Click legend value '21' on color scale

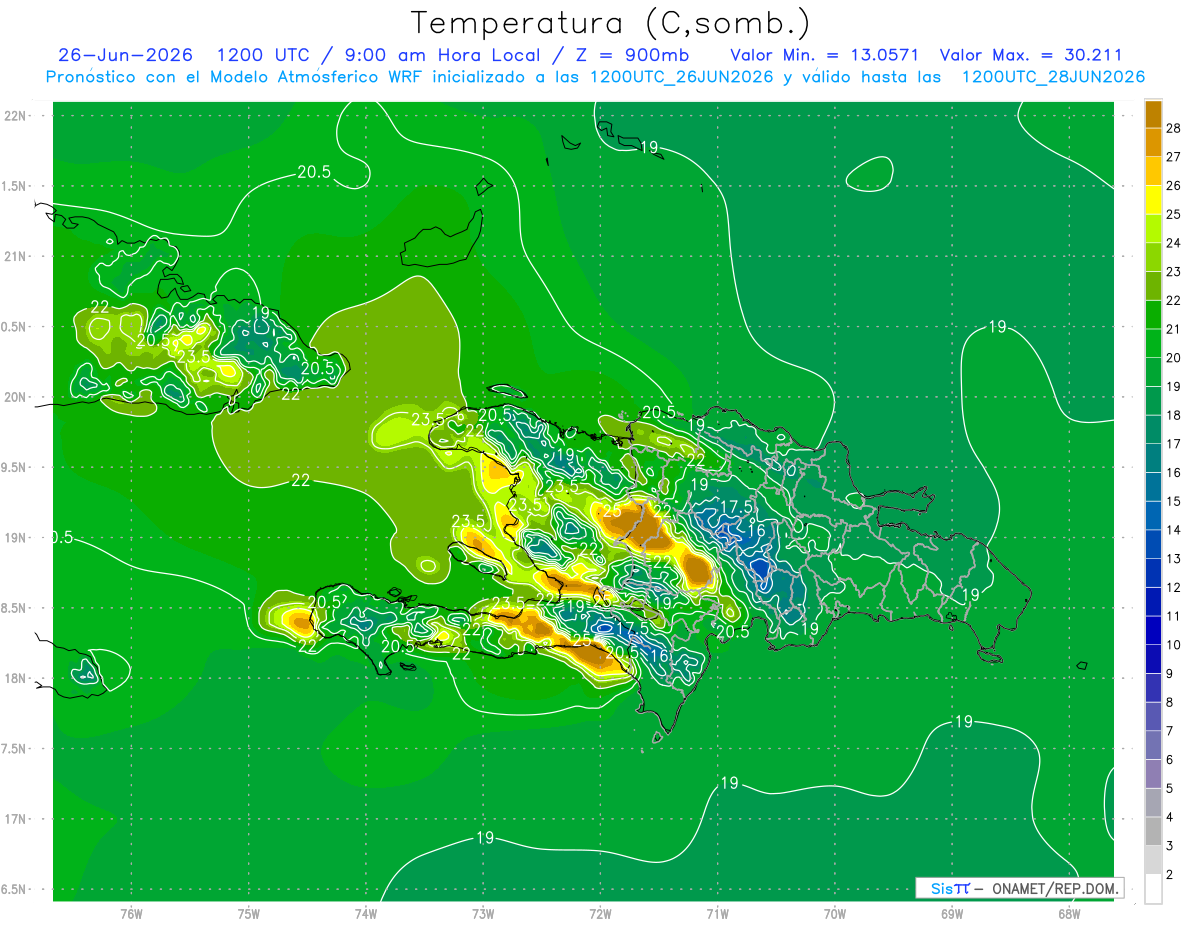[1174, 329]
